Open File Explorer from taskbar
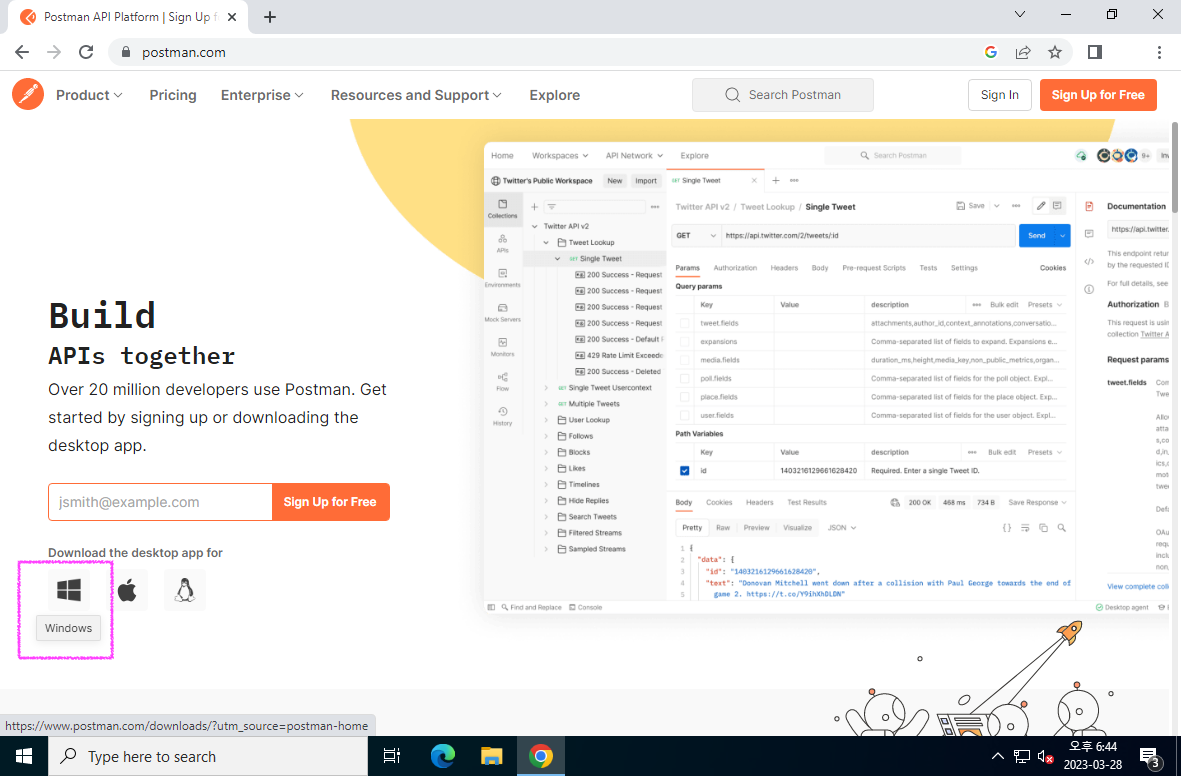This screenshot has width=1181, height=776. coord(491,756)
